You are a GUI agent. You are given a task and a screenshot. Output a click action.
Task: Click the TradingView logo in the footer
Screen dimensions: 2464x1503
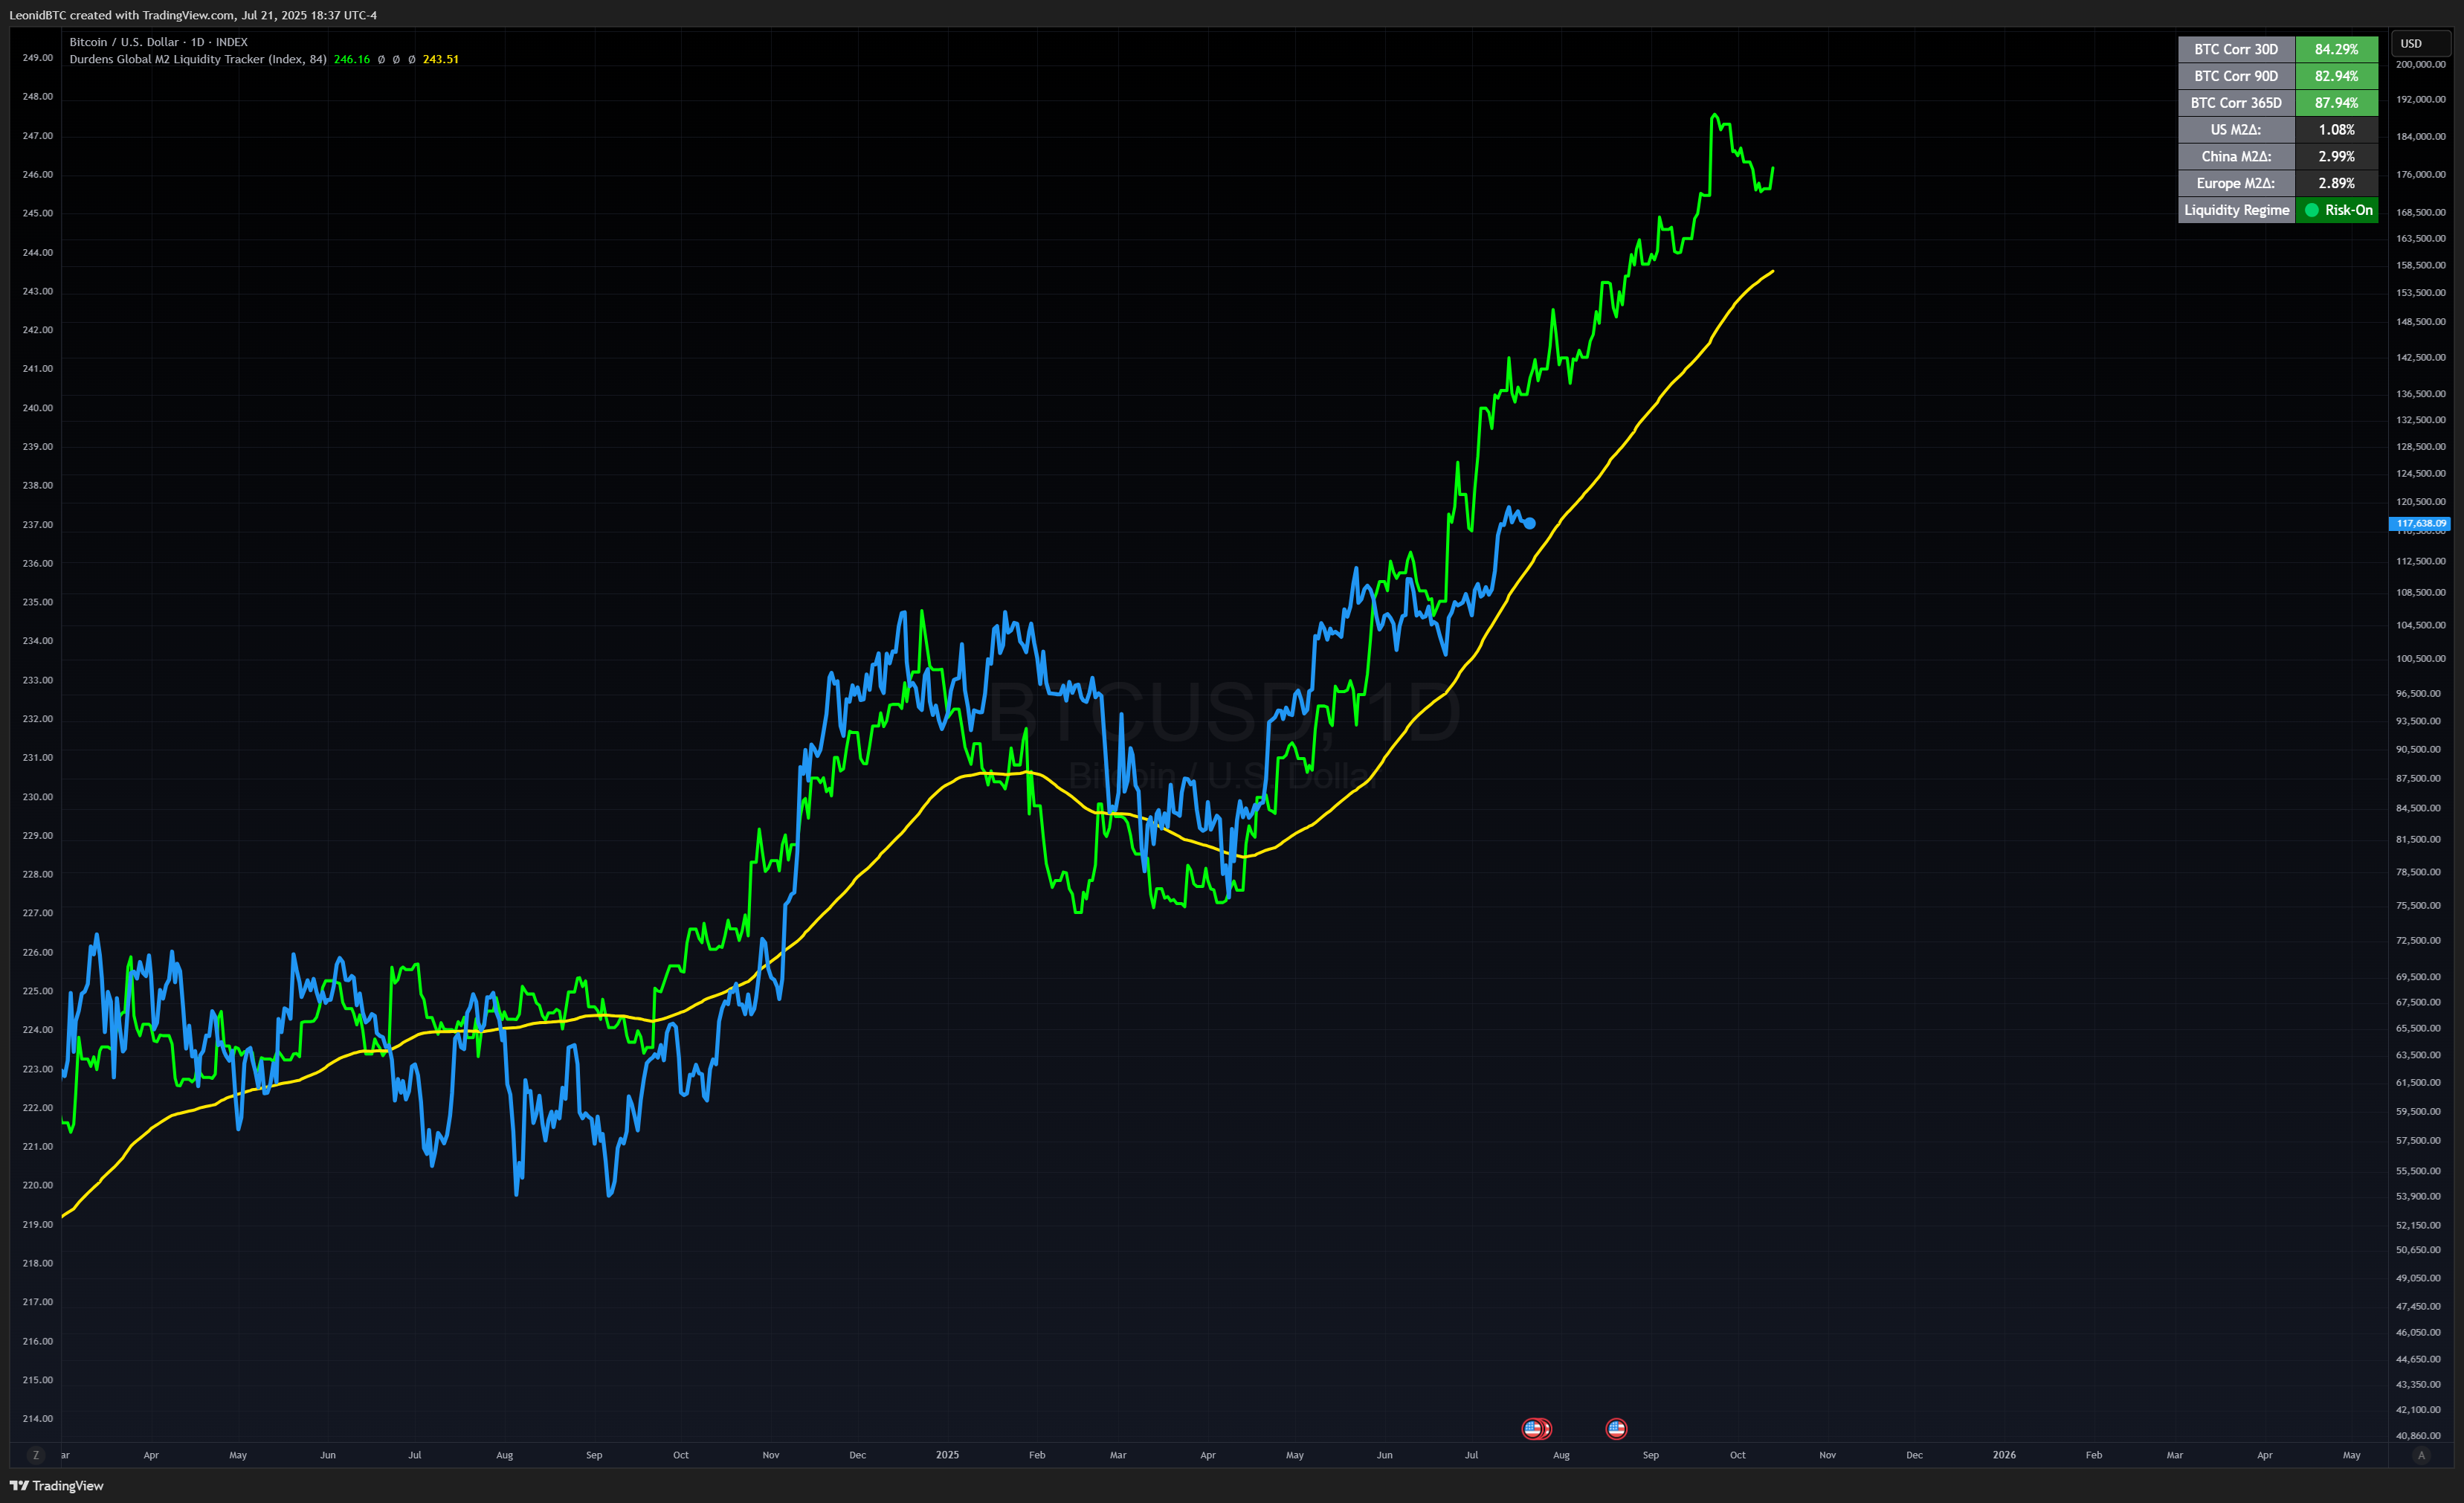[56, 1485]
